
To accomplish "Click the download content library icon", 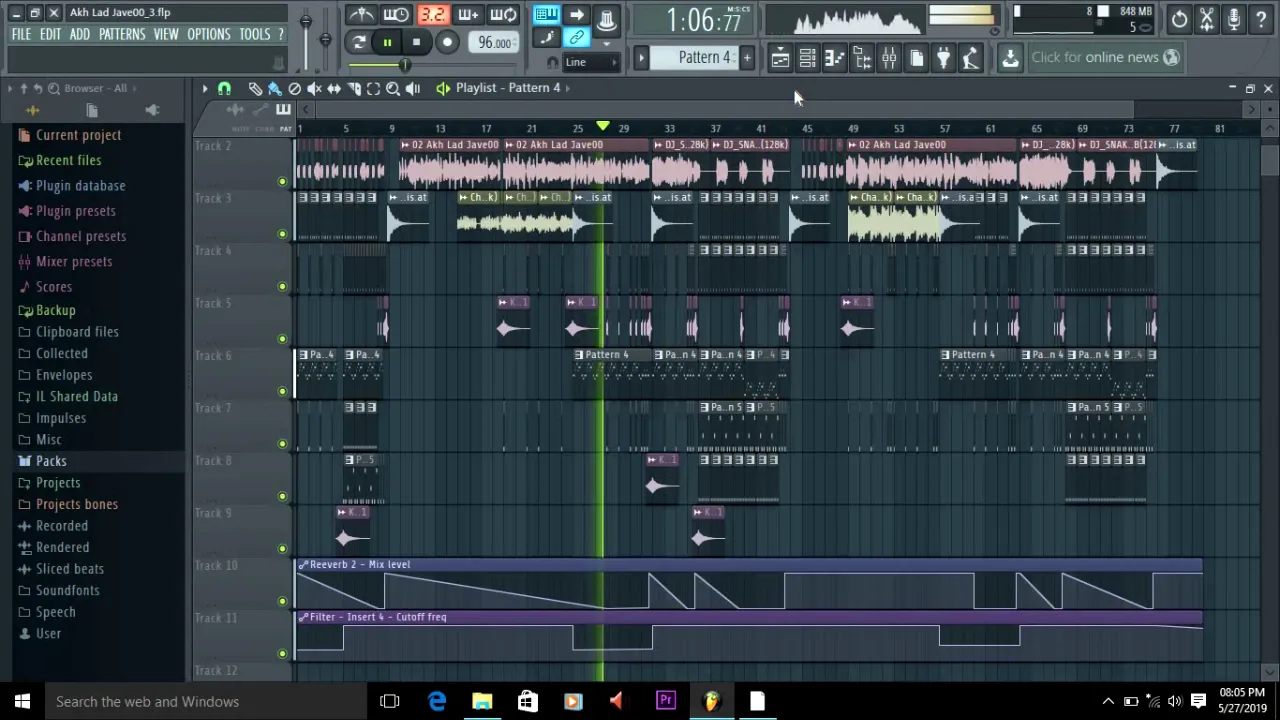I will tap(1010, 58).
